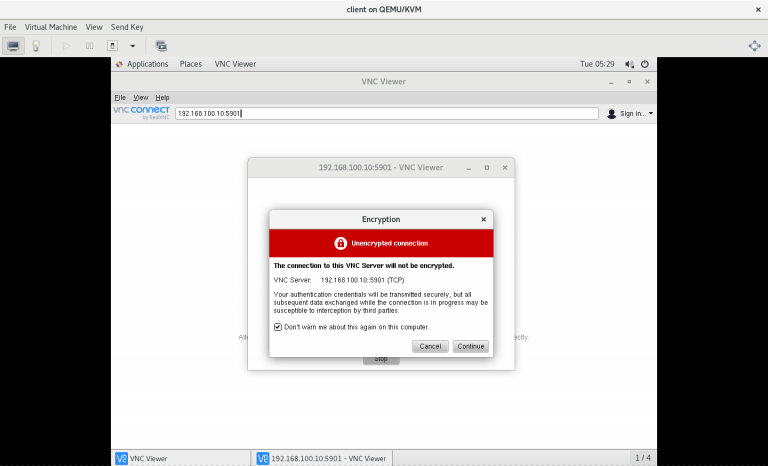The image size is (768, 466).
Task: Open the GNOME Applications menu
Action: [x=142, y=64]
